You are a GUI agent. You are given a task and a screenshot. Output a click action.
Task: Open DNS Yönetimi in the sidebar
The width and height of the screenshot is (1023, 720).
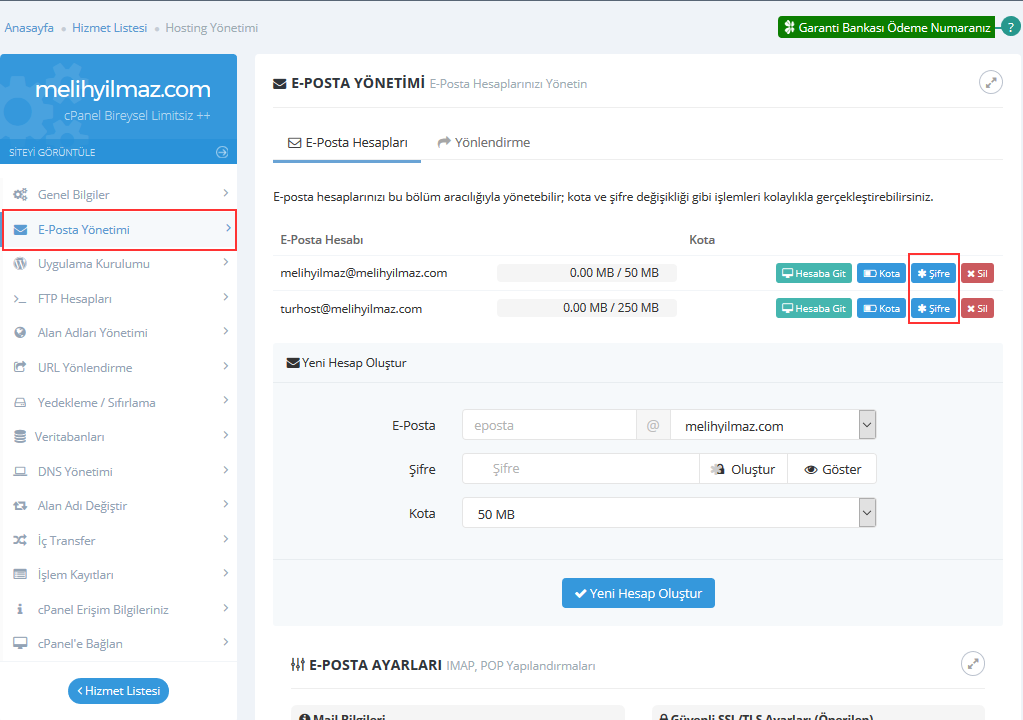coord(118,471)
